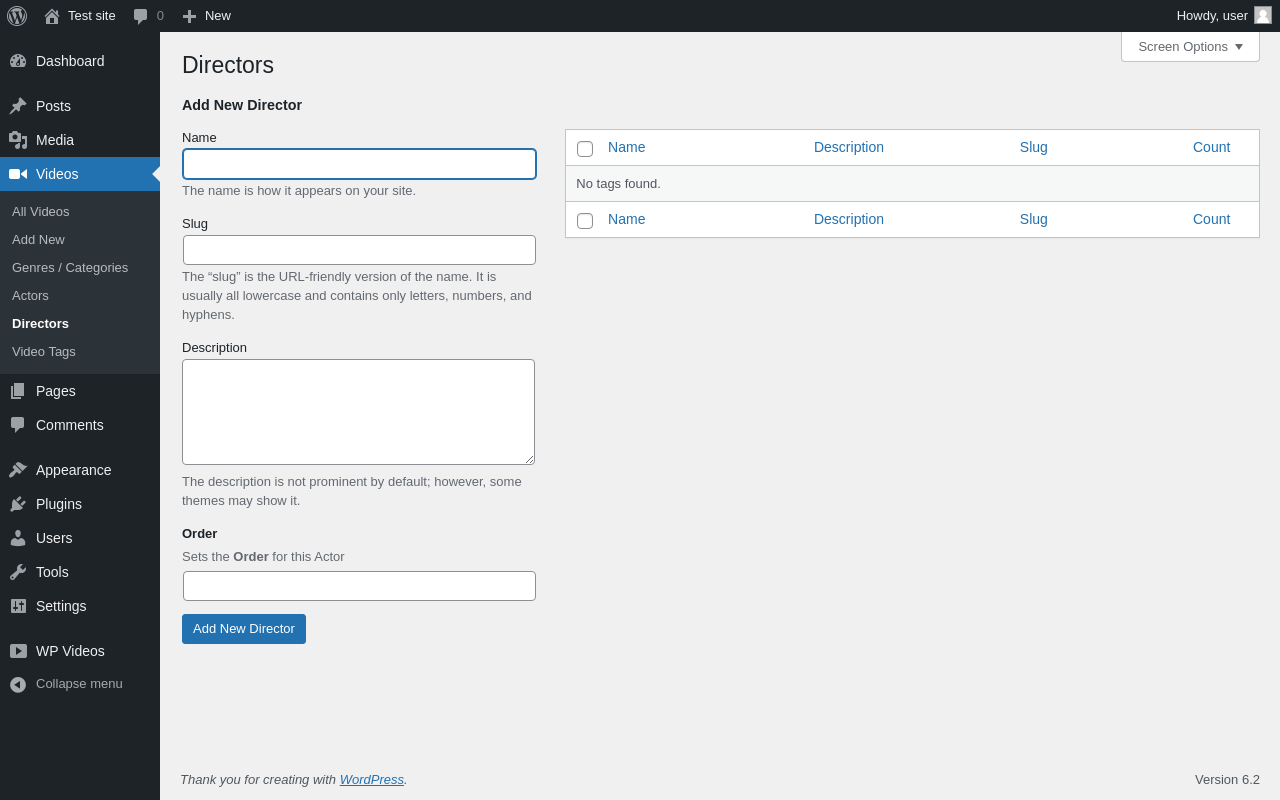Click the Pages icon in sidebar

[18, 391]
